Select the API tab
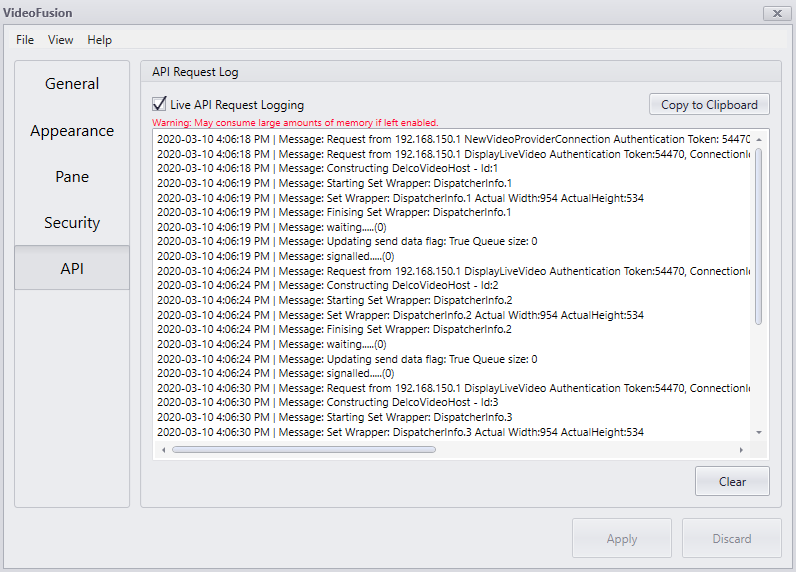 click(72, 268)
